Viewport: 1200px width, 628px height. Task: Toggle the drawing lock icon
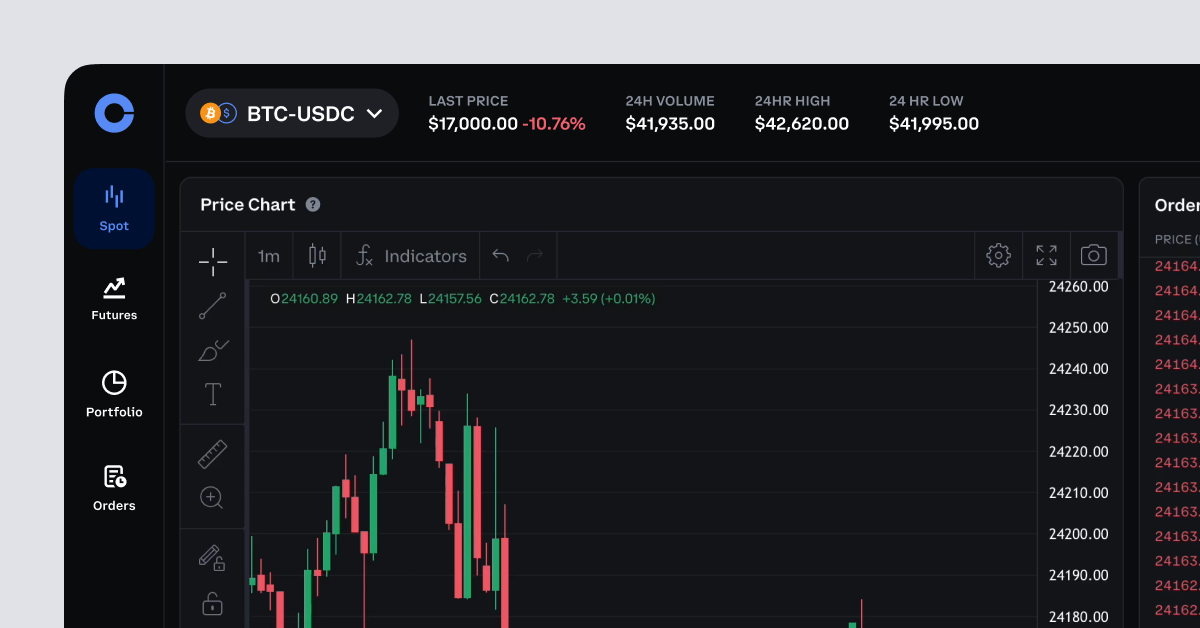point(212,558)
